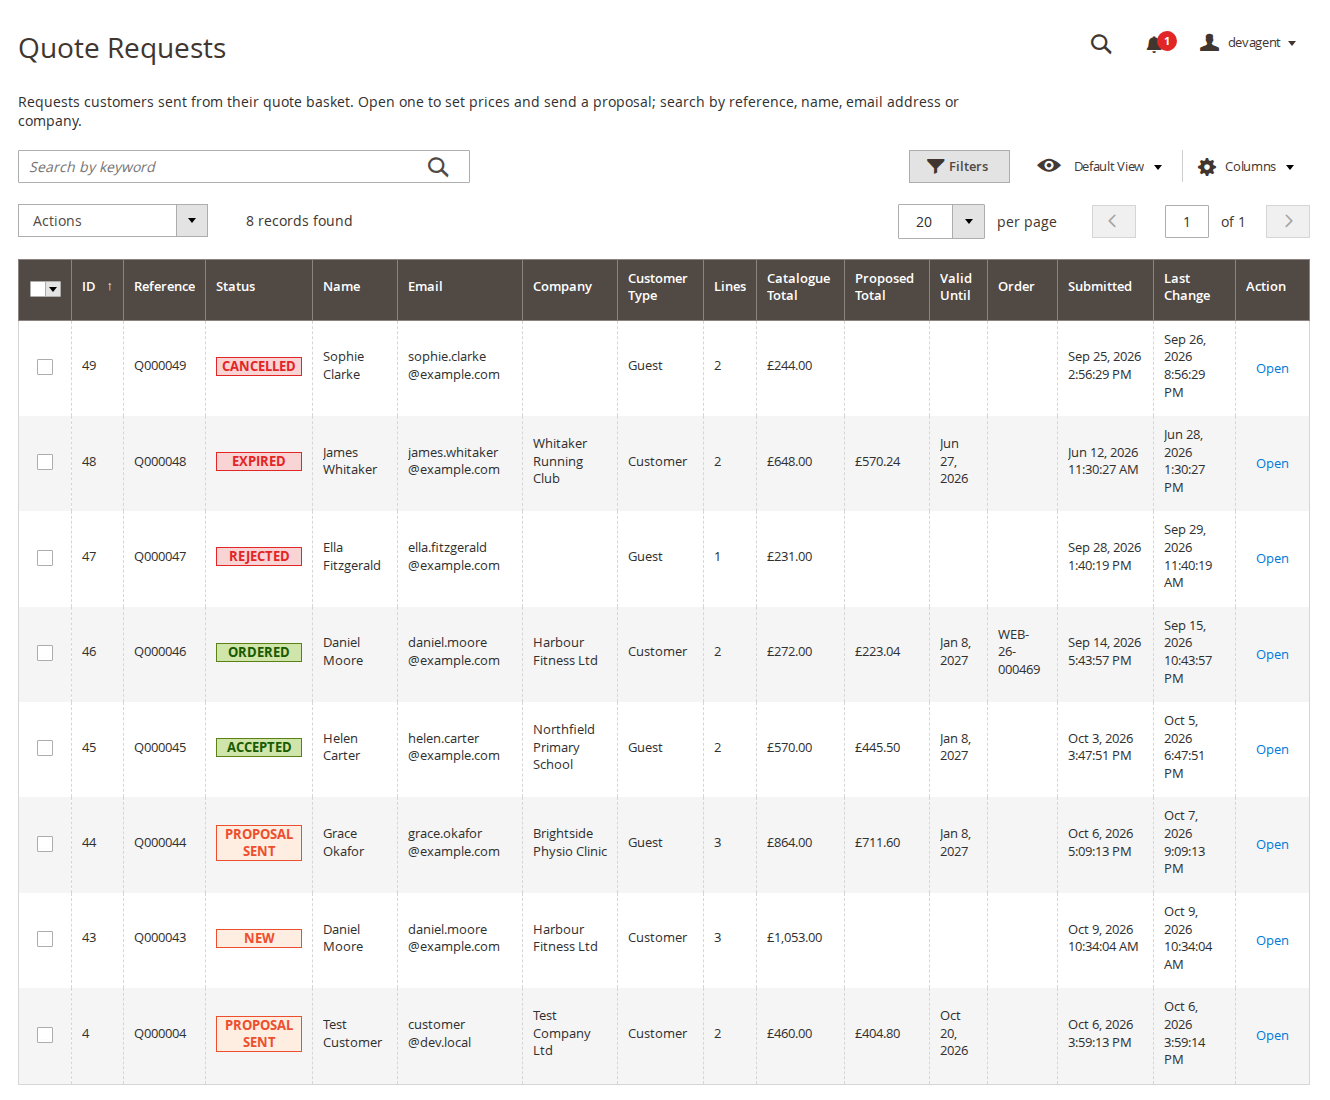Screen dimensions: 1330x1100
Task: Open quote Q000046 via Open link
Action: click(x=1272, y=654)
